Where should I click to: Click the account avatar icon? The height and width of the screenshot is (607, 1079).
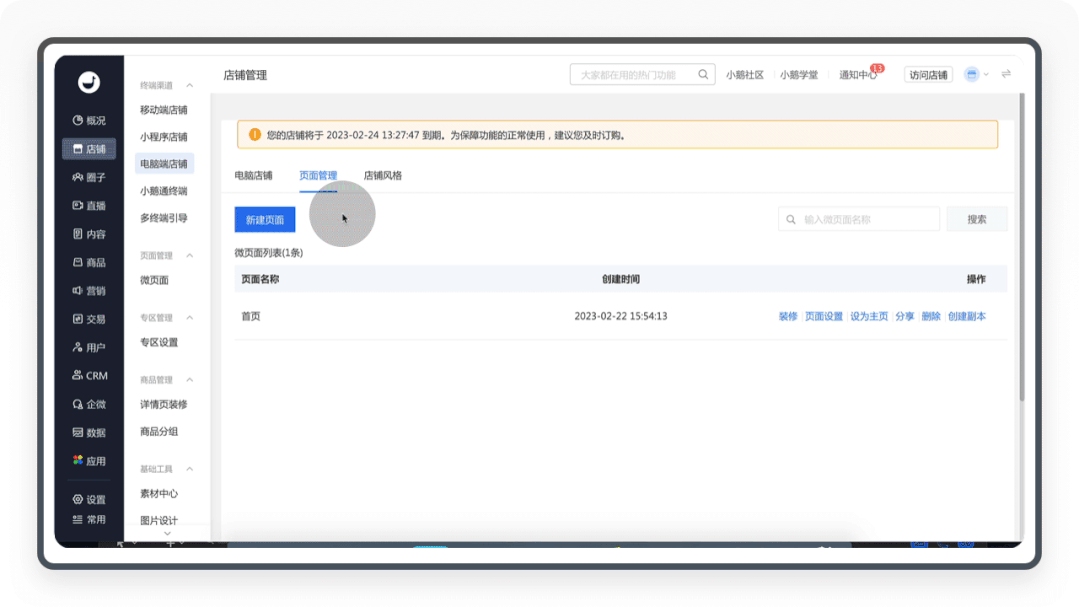pyautogui.click(x=972, y=74)
